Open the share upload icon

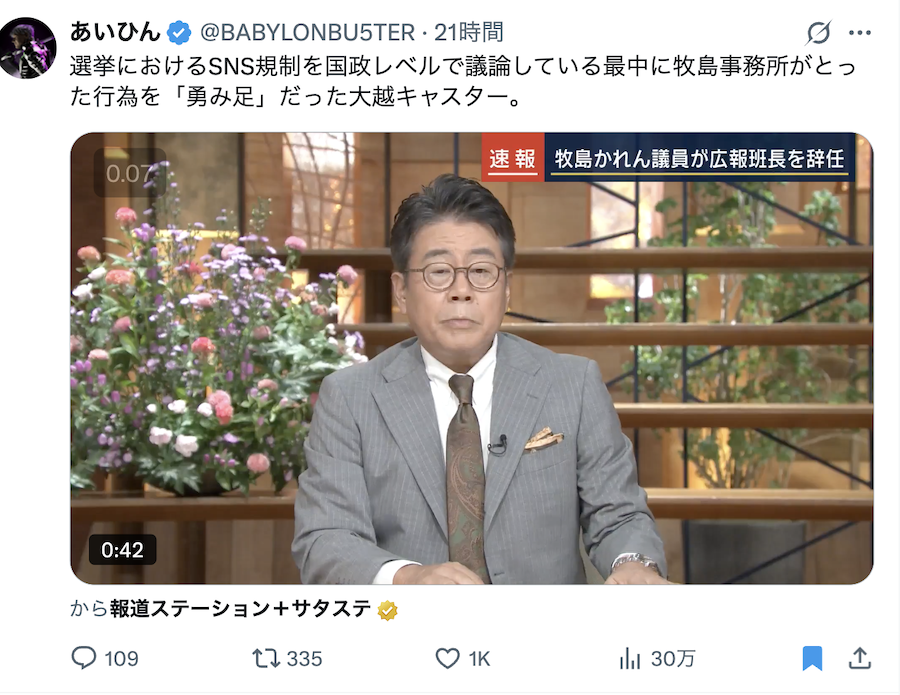tap(859, 658)
